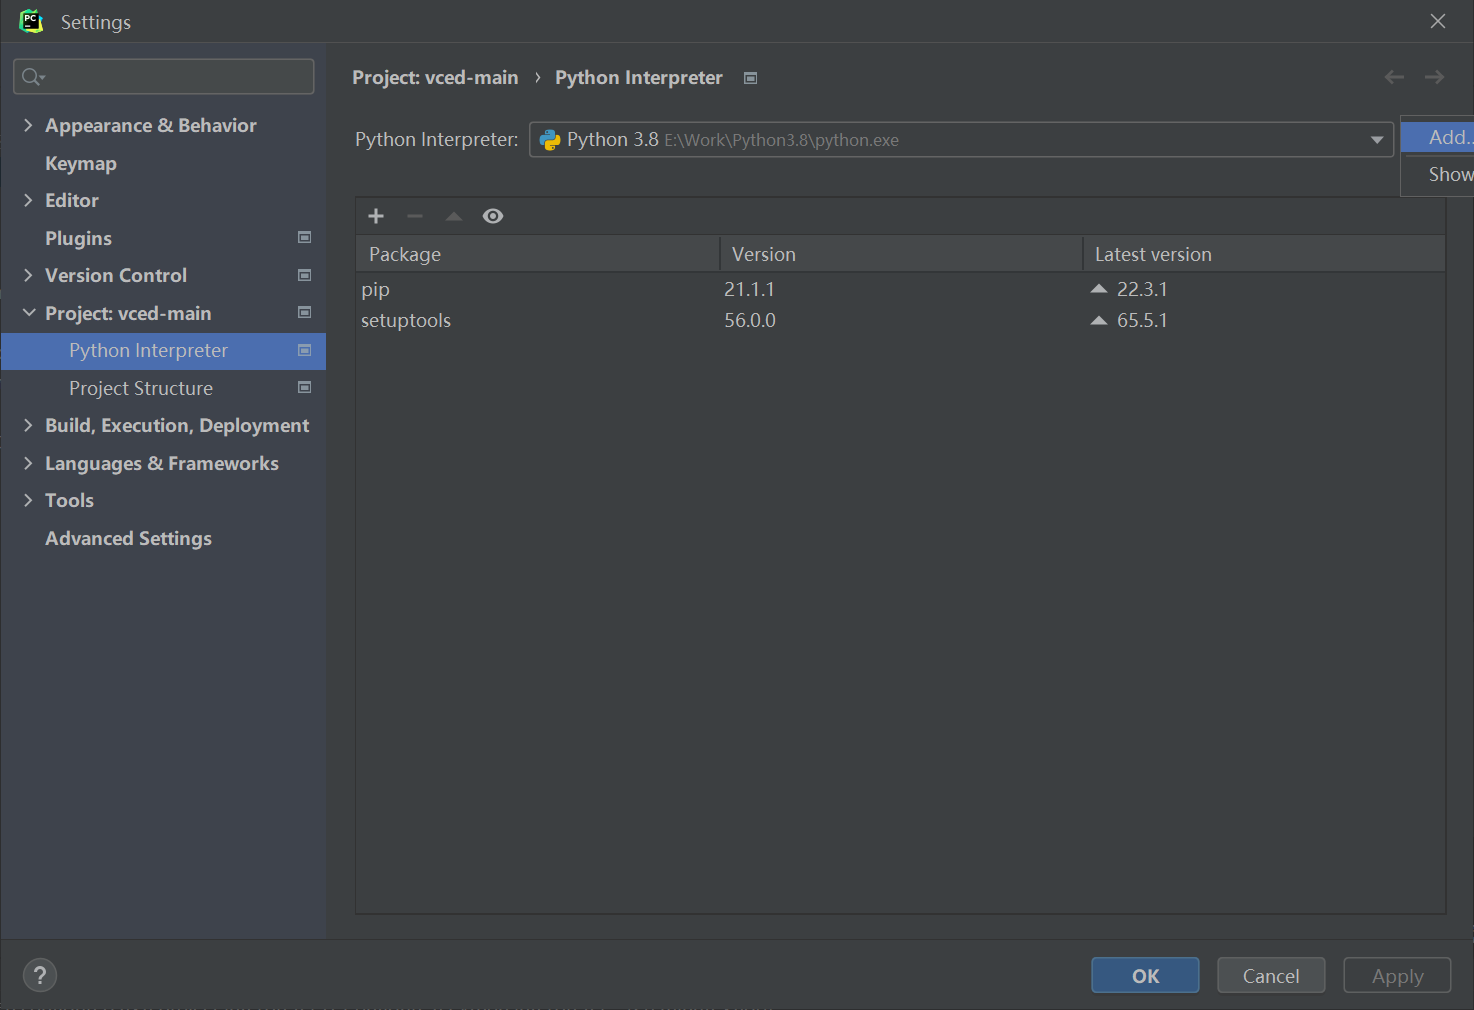
Task: Open Appearance & Behavior settings label
Action: 151,125
